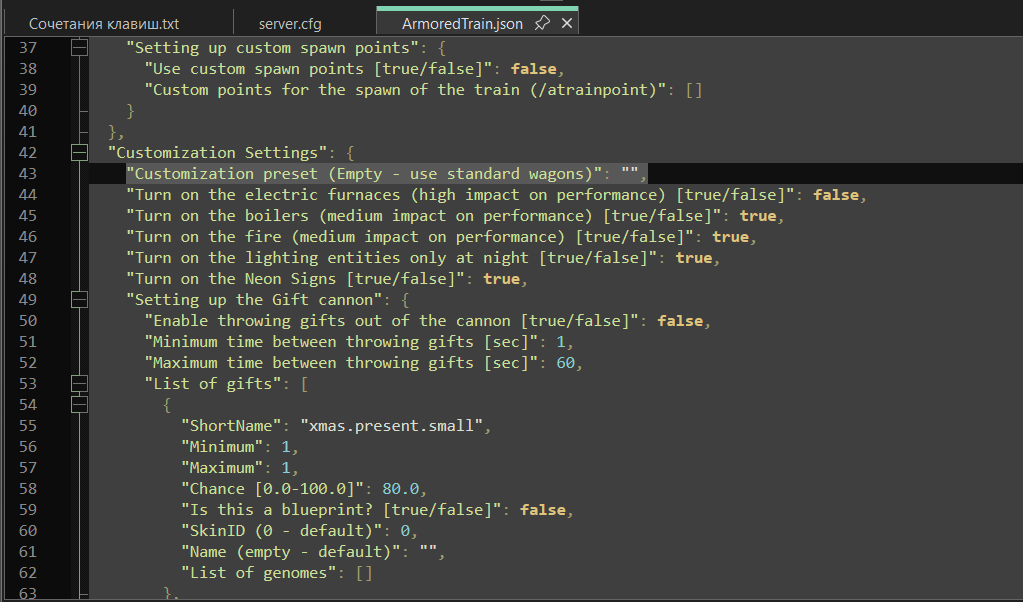Collapse the Customization Settings section
The height and width of the screenshot is (602, 1023).
(x=79, y=153)
